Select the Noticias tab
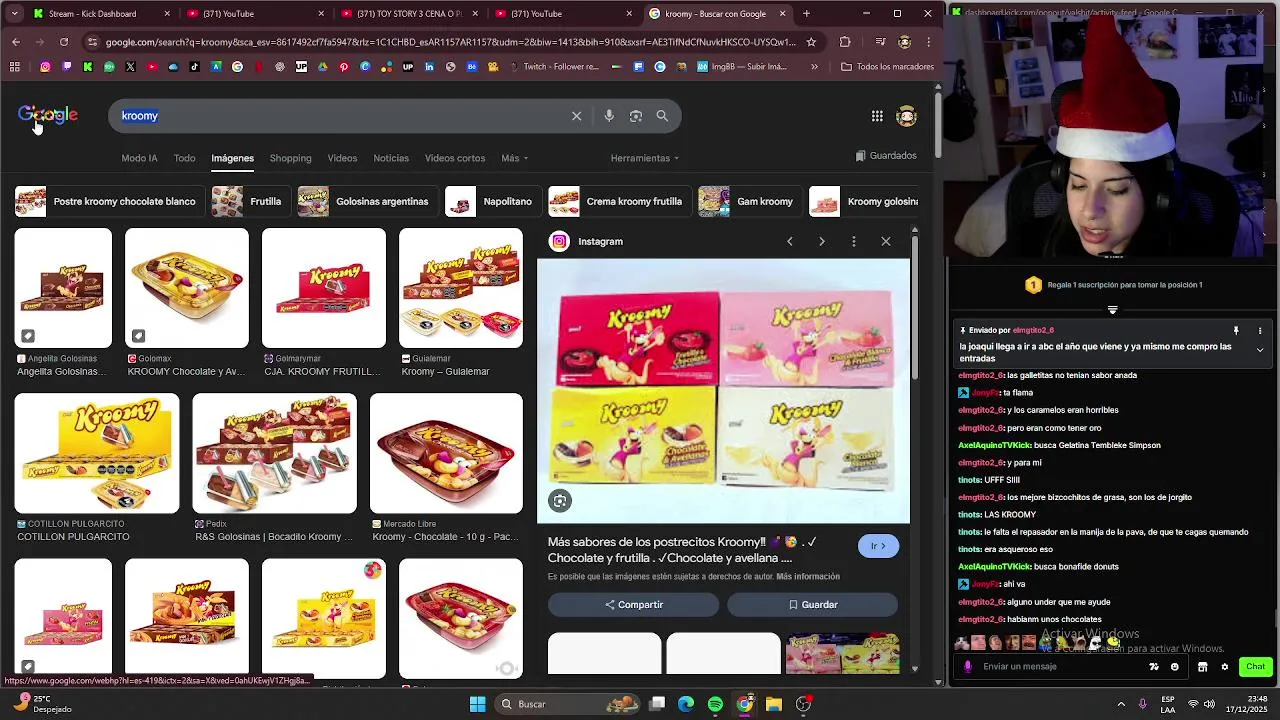This screenshot has width=1280, height=720. [391, 158]
